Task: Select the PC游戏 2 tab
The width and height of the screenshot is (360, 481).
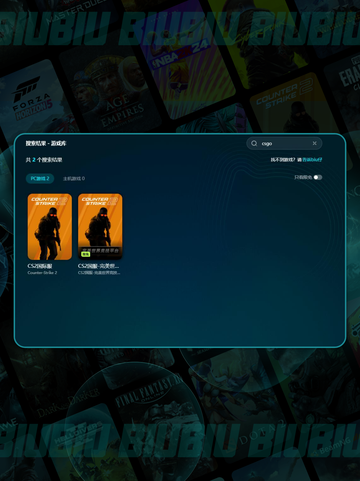Action: [40, 179]
